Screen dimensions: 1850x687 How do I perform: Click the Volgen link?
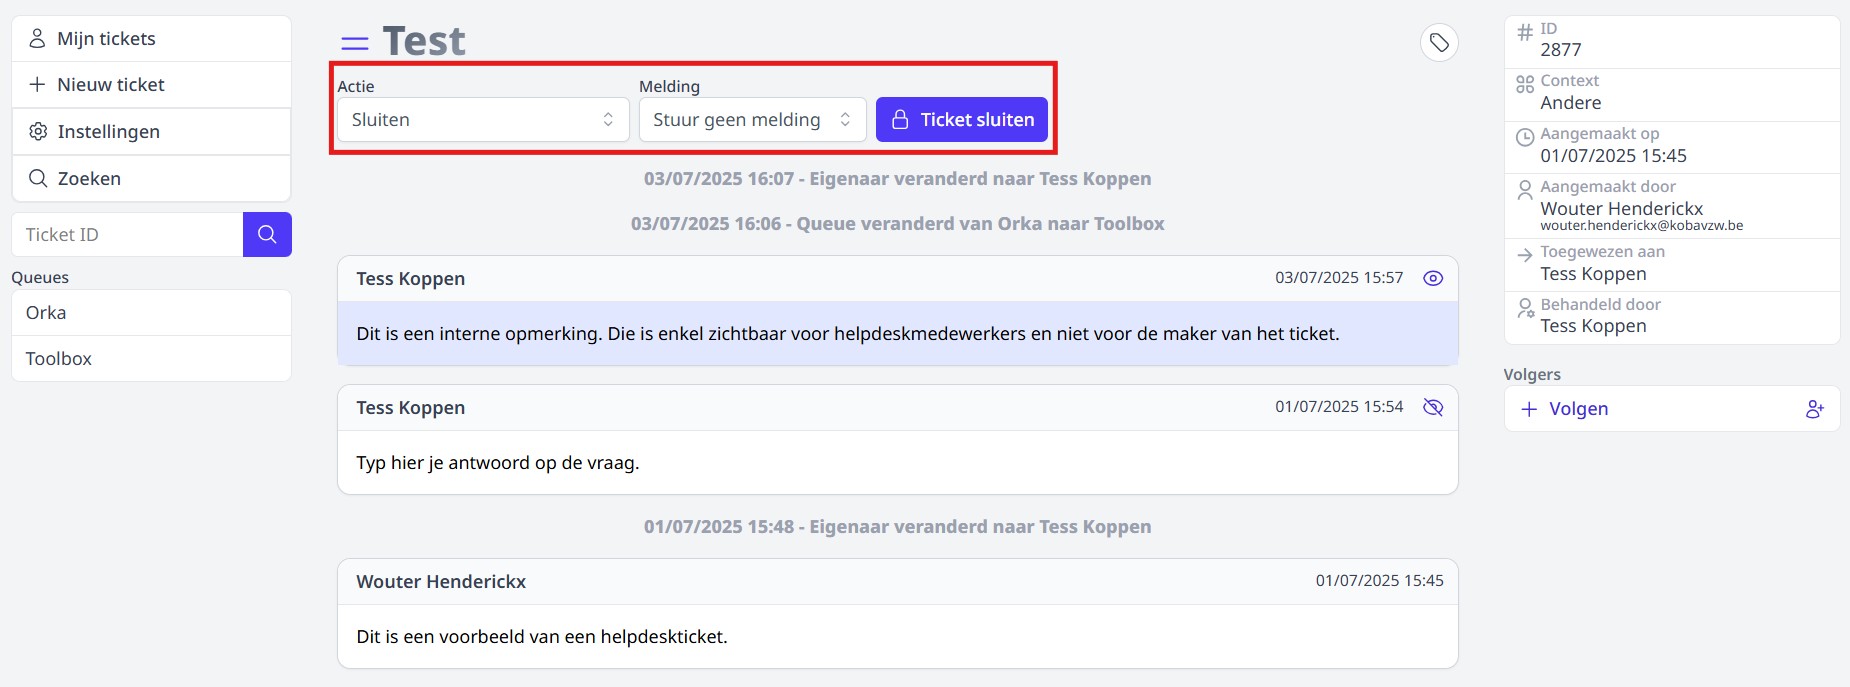click(1578, 409)
